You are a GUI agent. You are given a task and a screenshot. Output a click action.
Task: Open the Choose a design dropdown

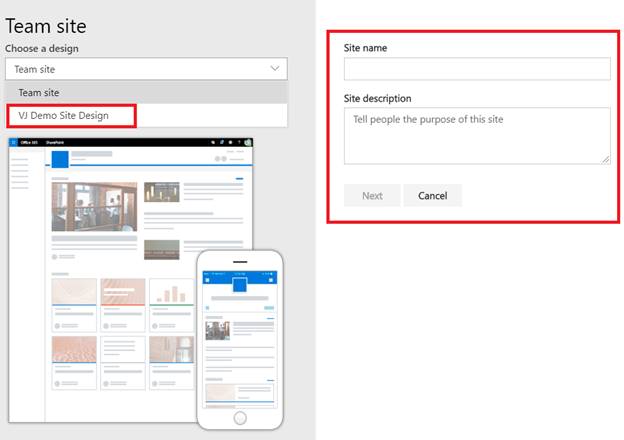coord(146,69)
